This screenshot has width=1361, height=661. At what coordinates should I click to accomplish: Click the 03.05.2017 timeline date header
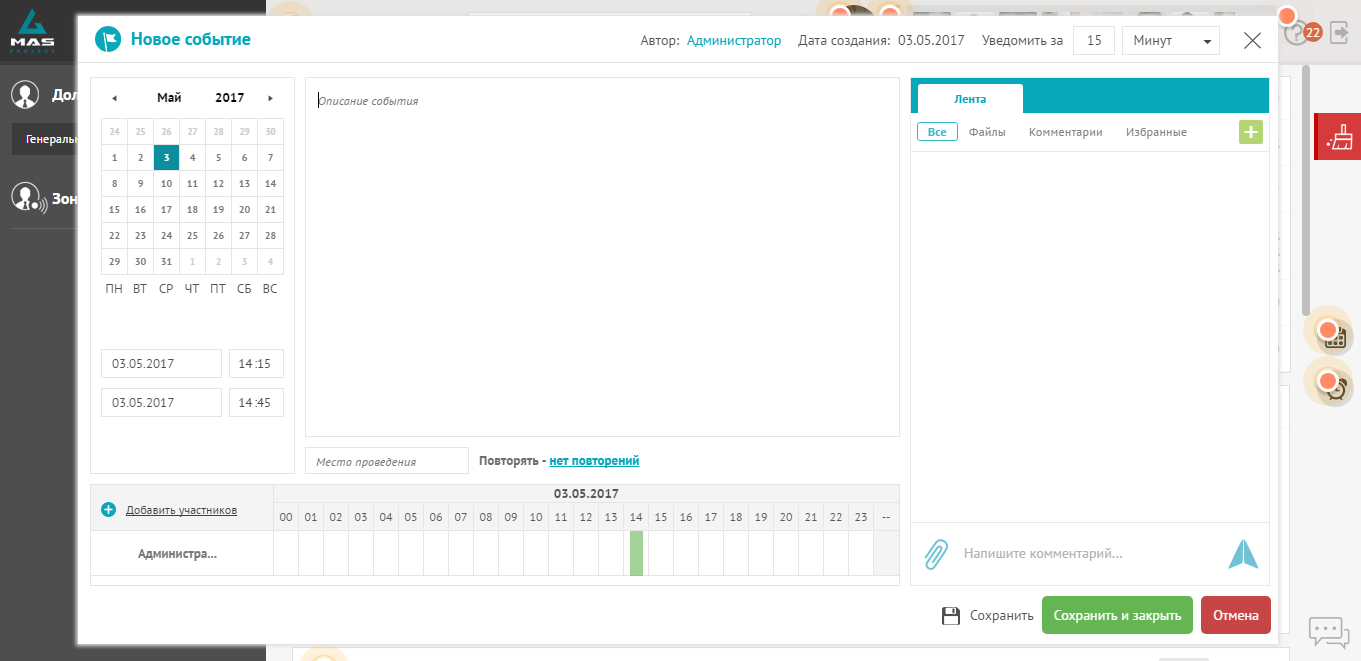pos(586,494)
